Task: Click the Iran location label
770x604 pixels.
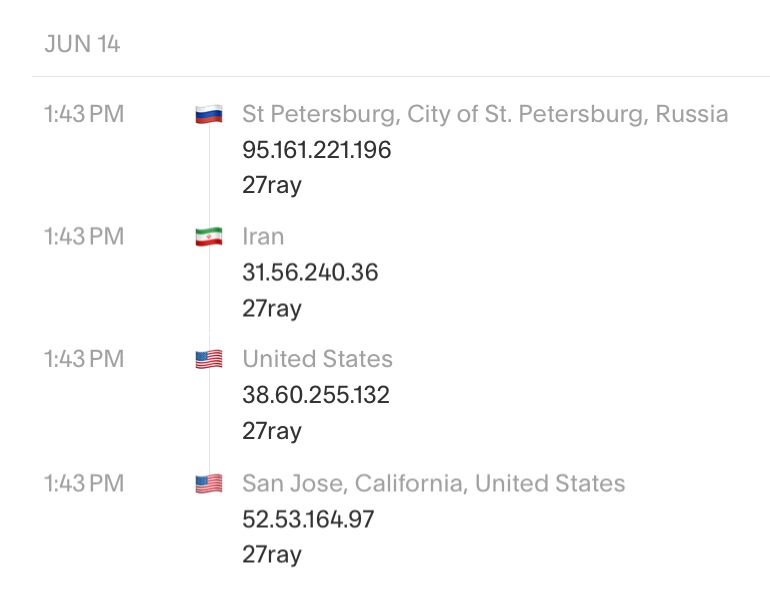Action: [x=263, y=237]
